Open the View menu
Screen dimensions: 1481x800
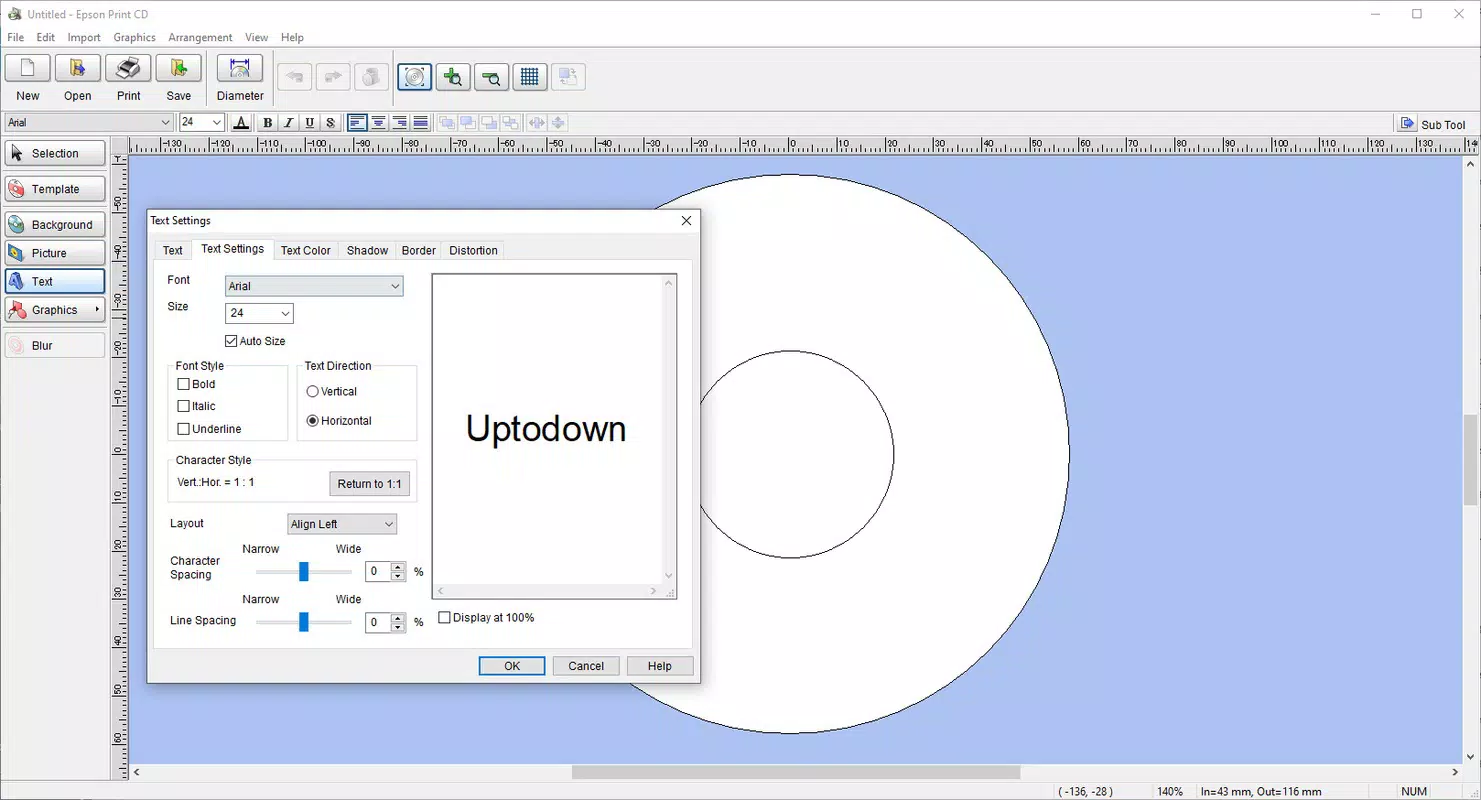point(256,37)
